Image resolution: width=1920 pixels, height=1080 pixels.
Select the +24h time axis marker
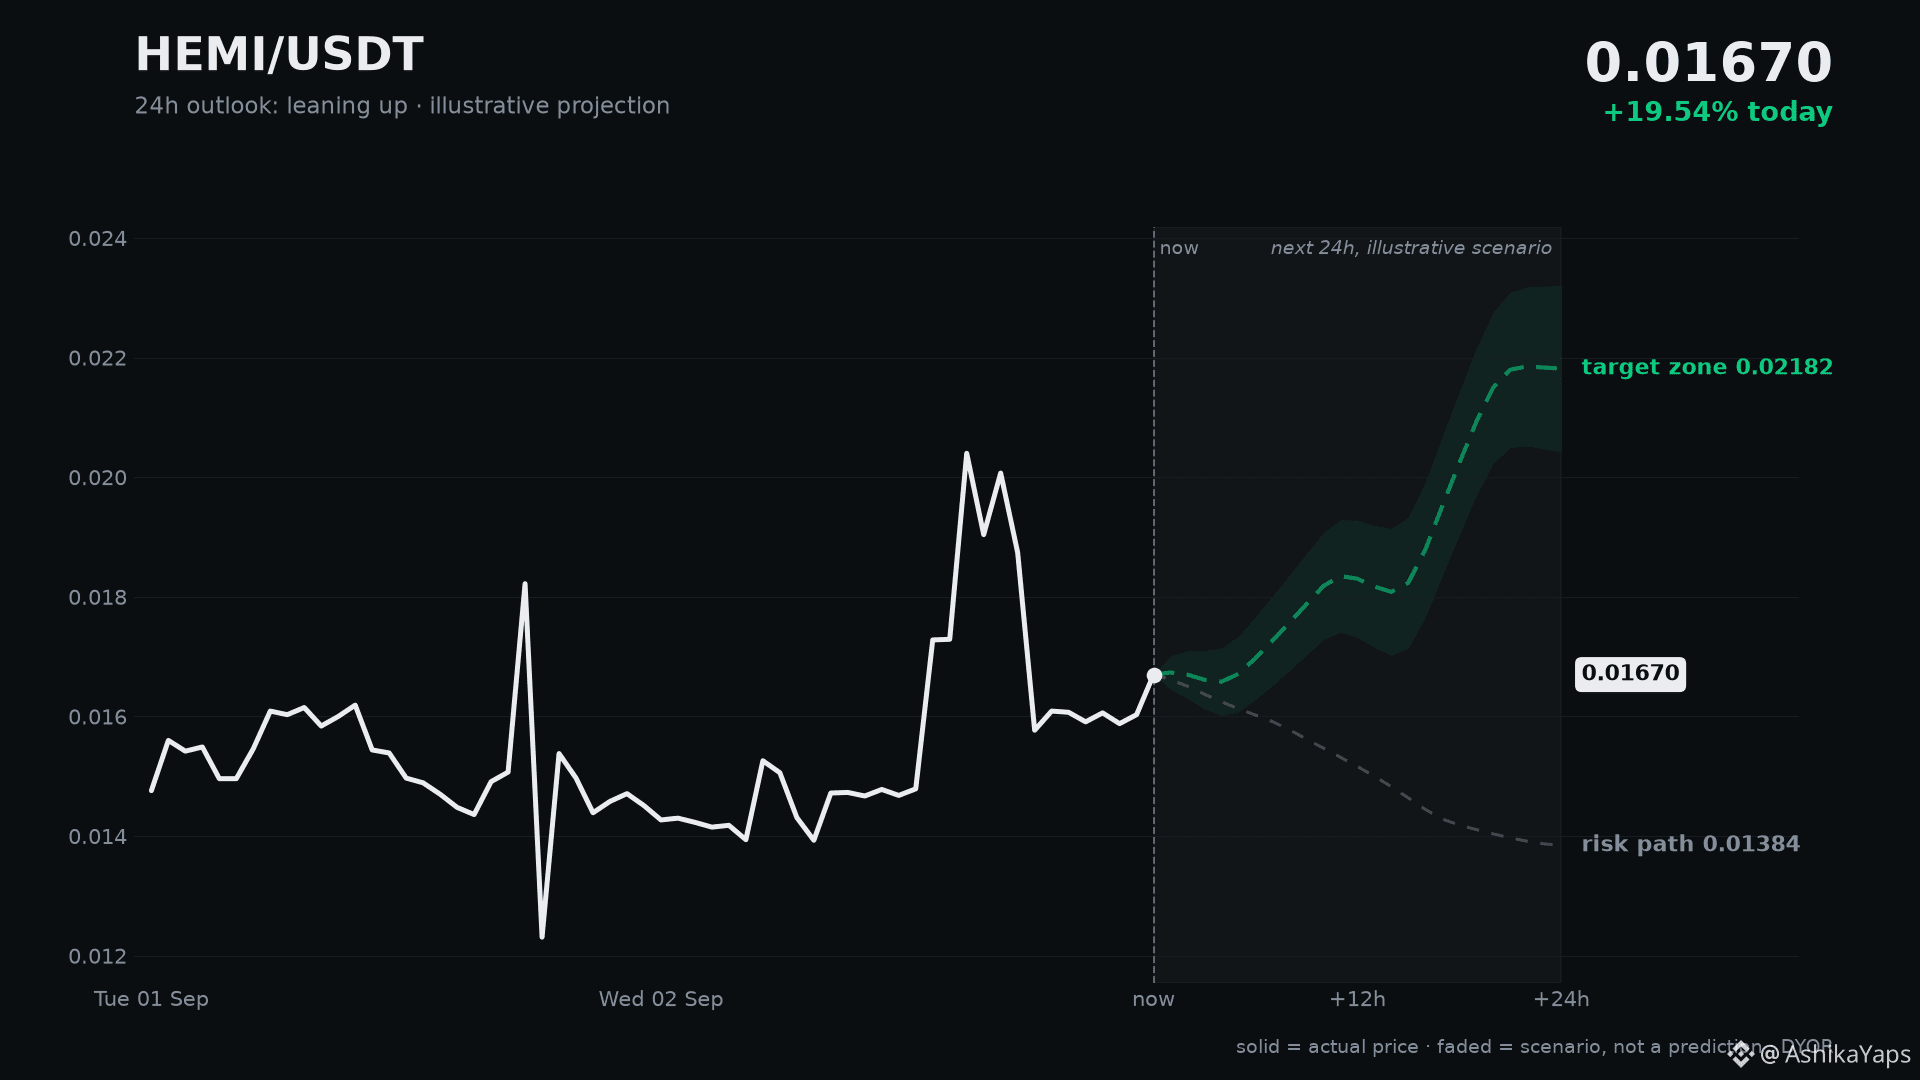point(1561,999)
